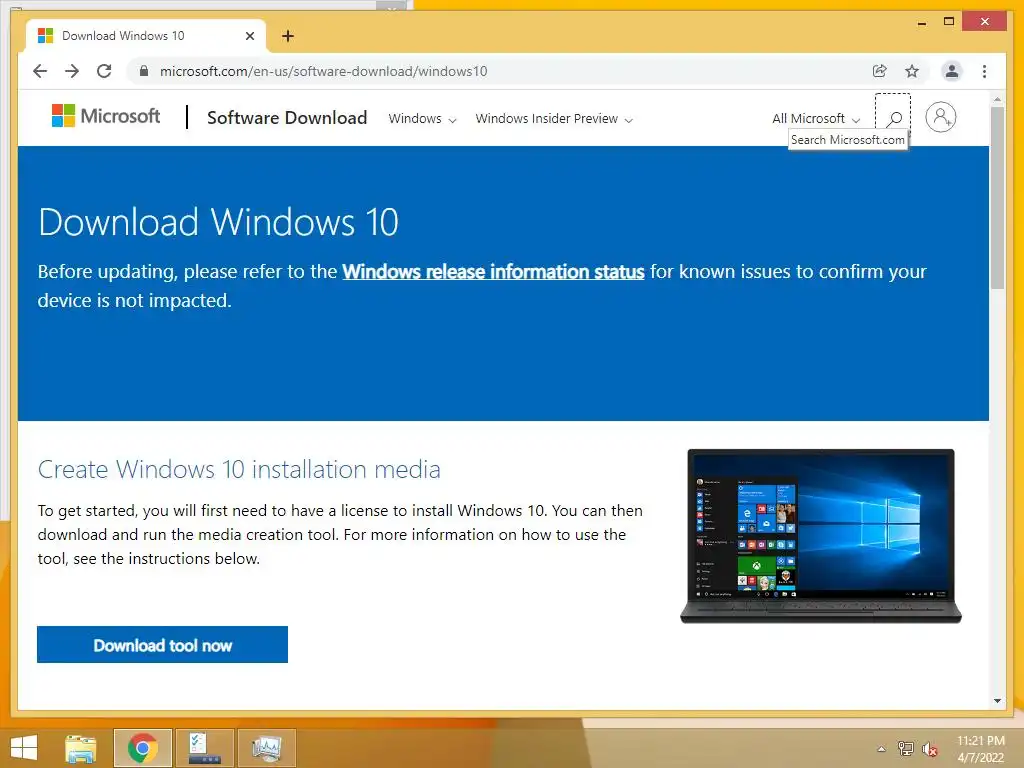Open the Windows Start button

[x=24, y=748]
